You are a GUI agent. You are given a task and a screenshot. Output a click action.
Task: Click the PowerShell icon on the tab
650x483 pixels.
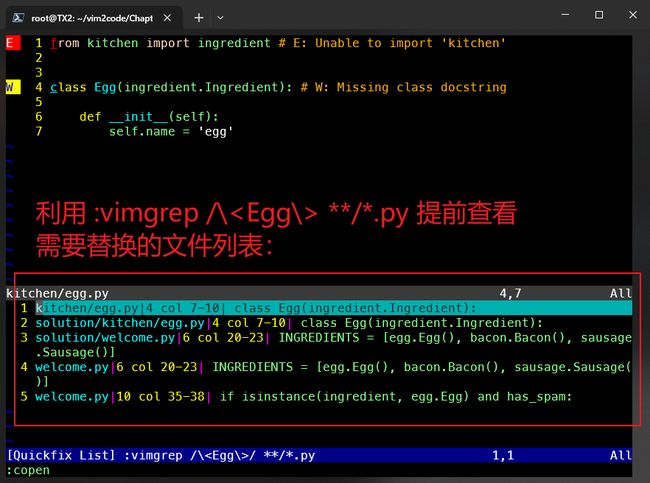click(18, 18)
